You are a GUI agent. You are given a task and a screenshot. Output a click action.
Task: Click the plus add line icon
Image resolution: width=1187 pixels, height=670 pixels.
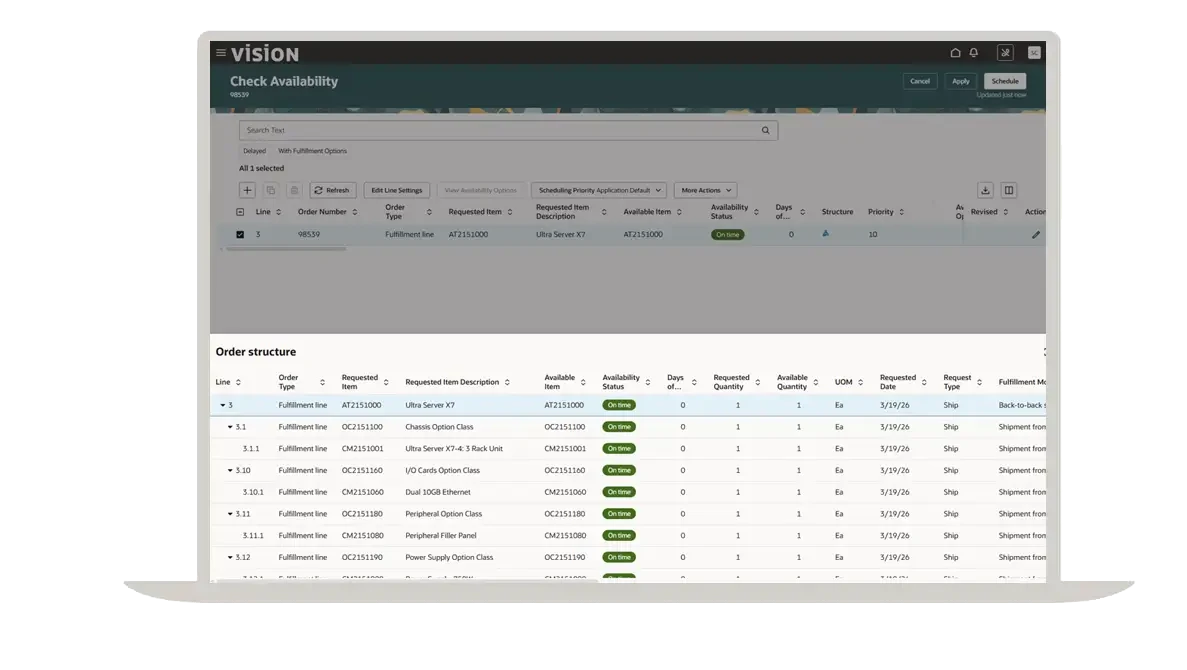coord(247,190)
